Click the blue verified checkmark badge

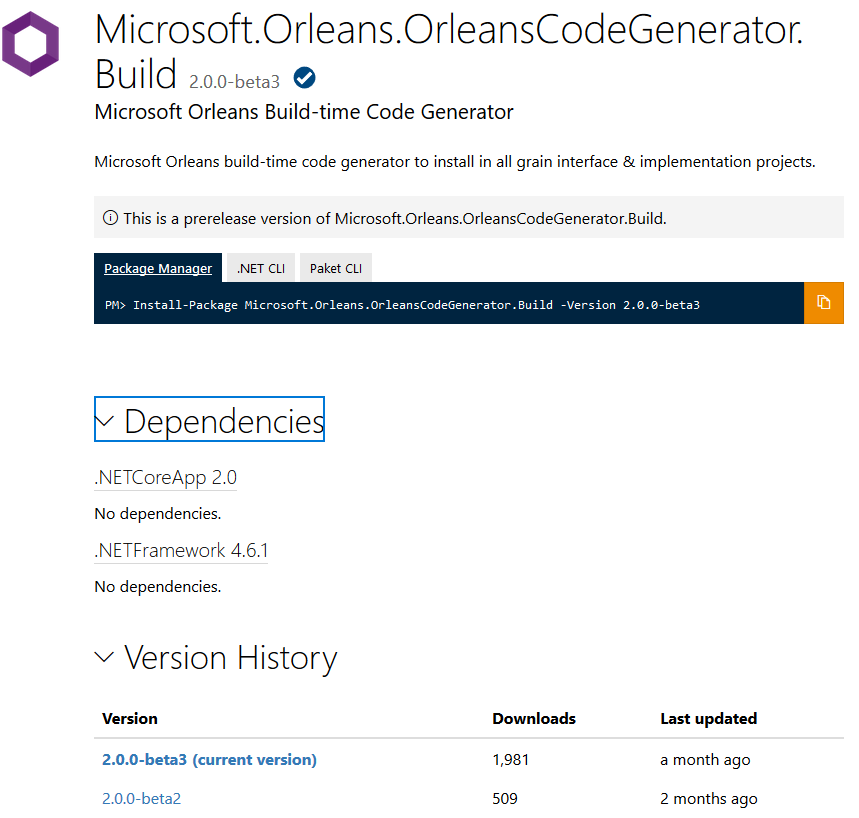303,76
